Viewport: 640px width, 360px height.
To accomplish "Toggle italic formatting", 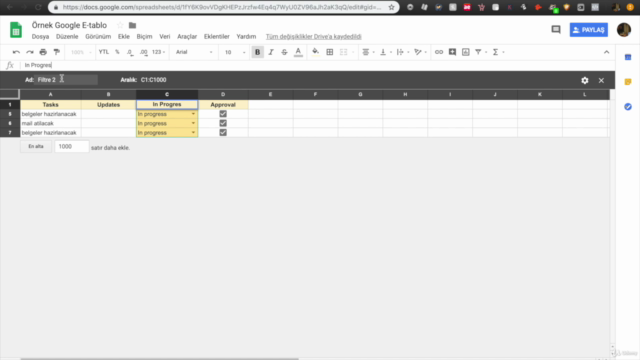I will click(x=271, y=52).
